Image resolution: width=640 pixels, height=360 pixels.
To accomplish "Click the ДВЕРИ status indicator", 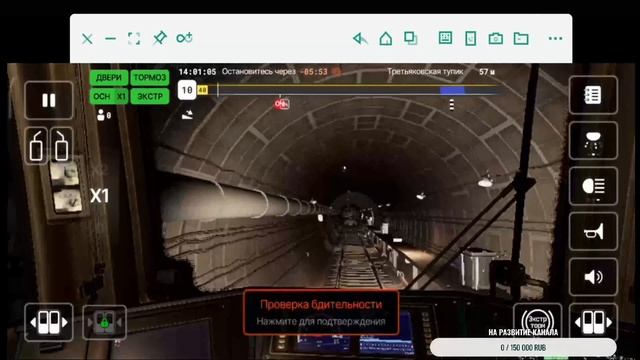I will 109,78.
